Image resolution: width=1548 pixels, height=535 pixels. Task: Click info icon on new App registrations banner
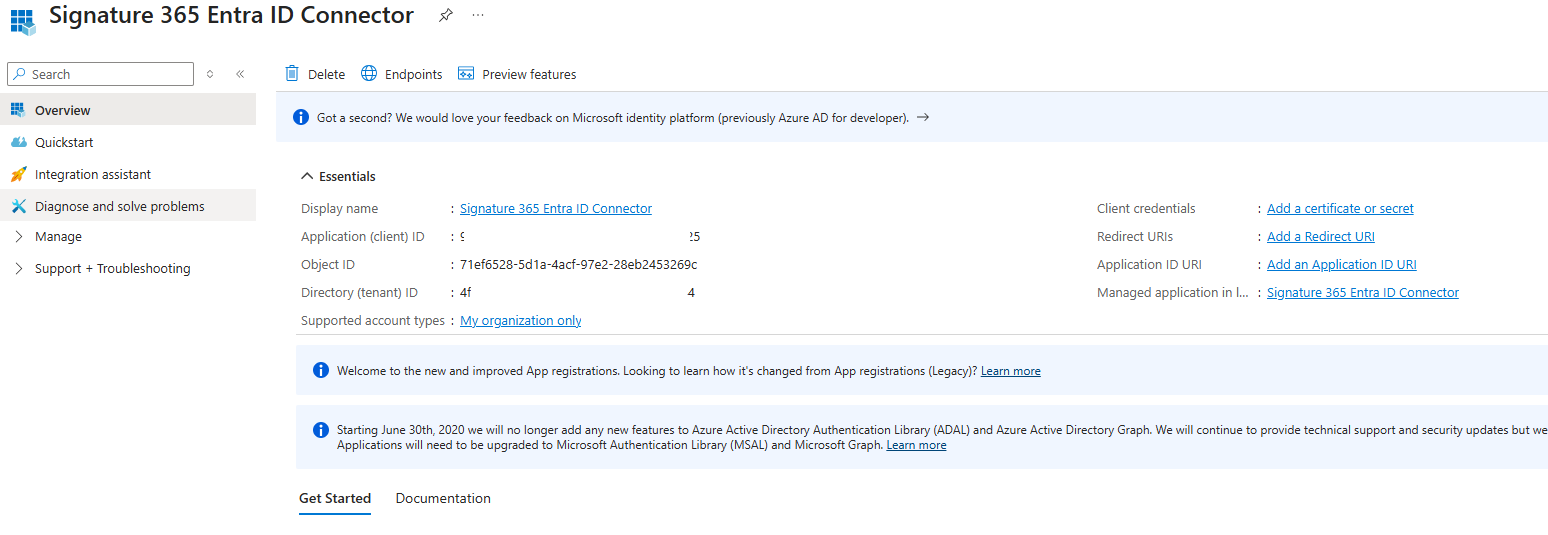point(321,370)
